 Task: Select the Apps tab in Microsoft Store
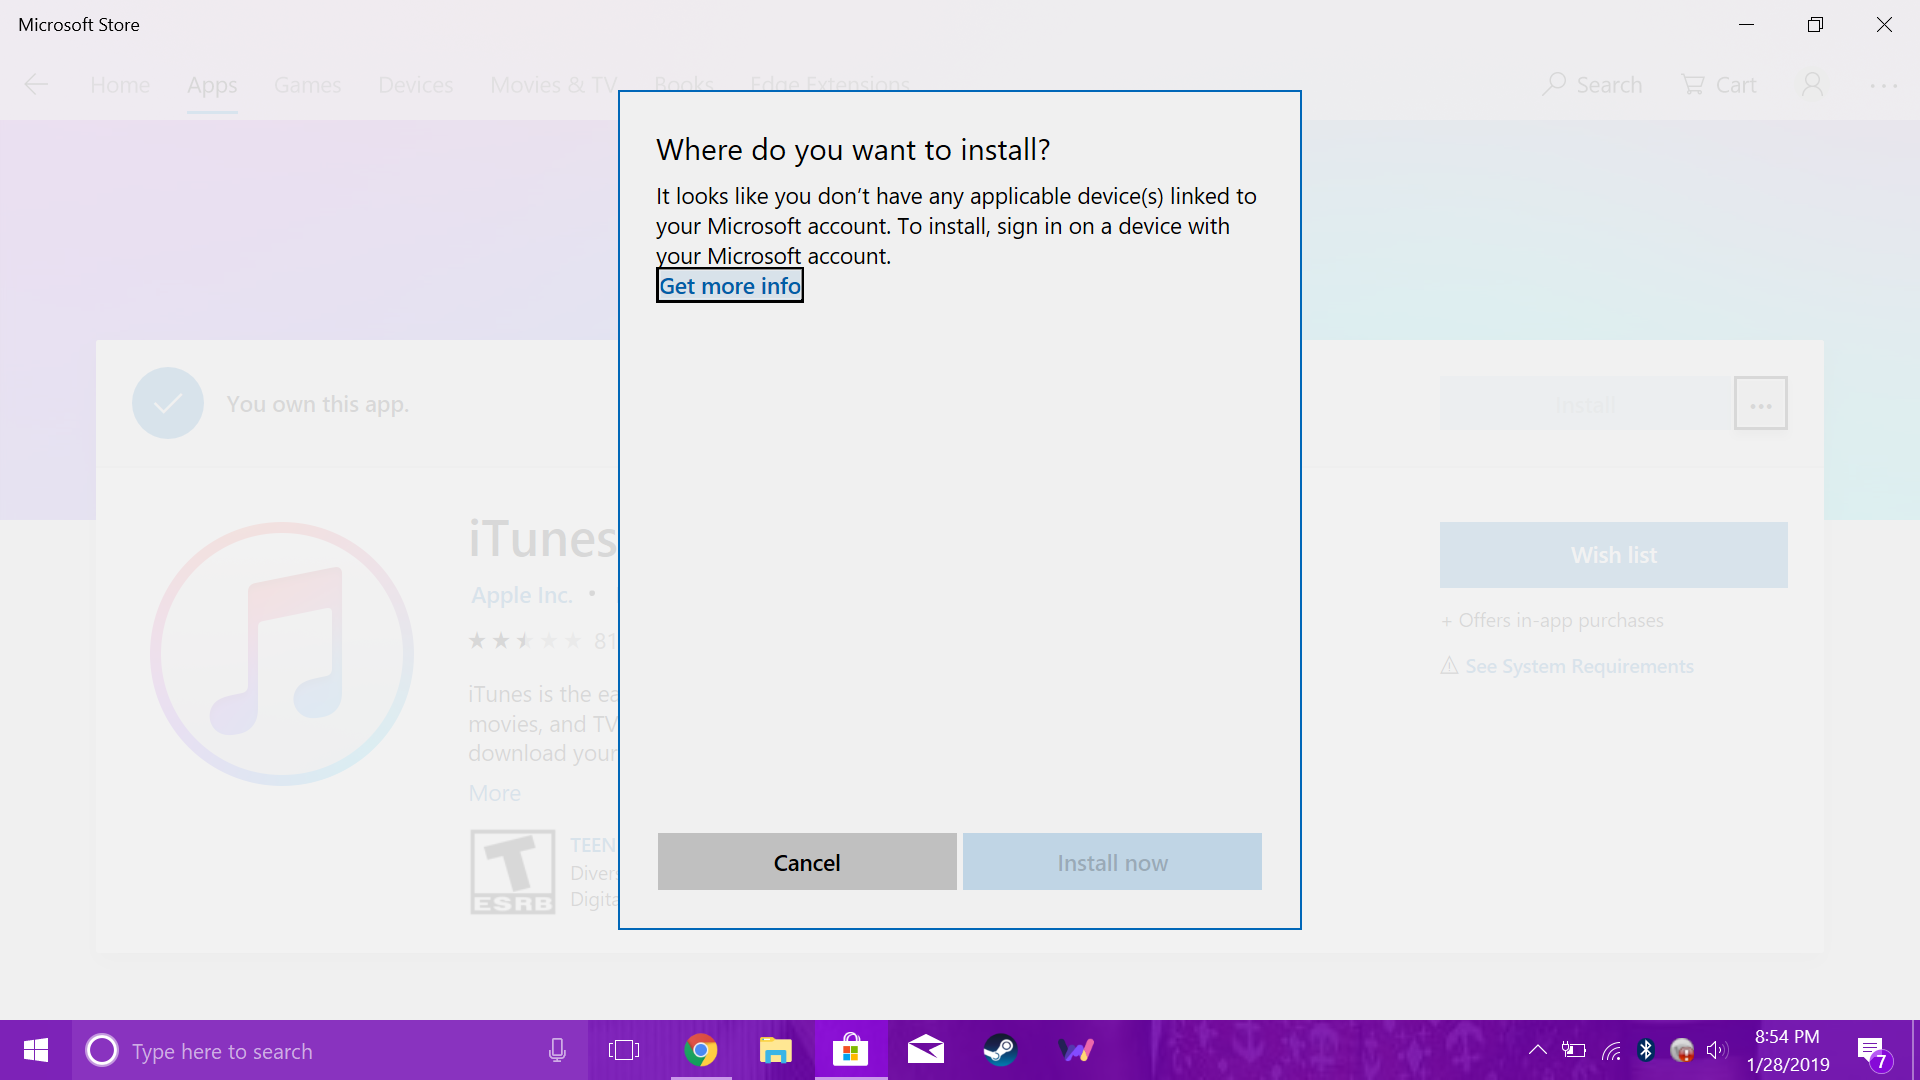(212, 83)
